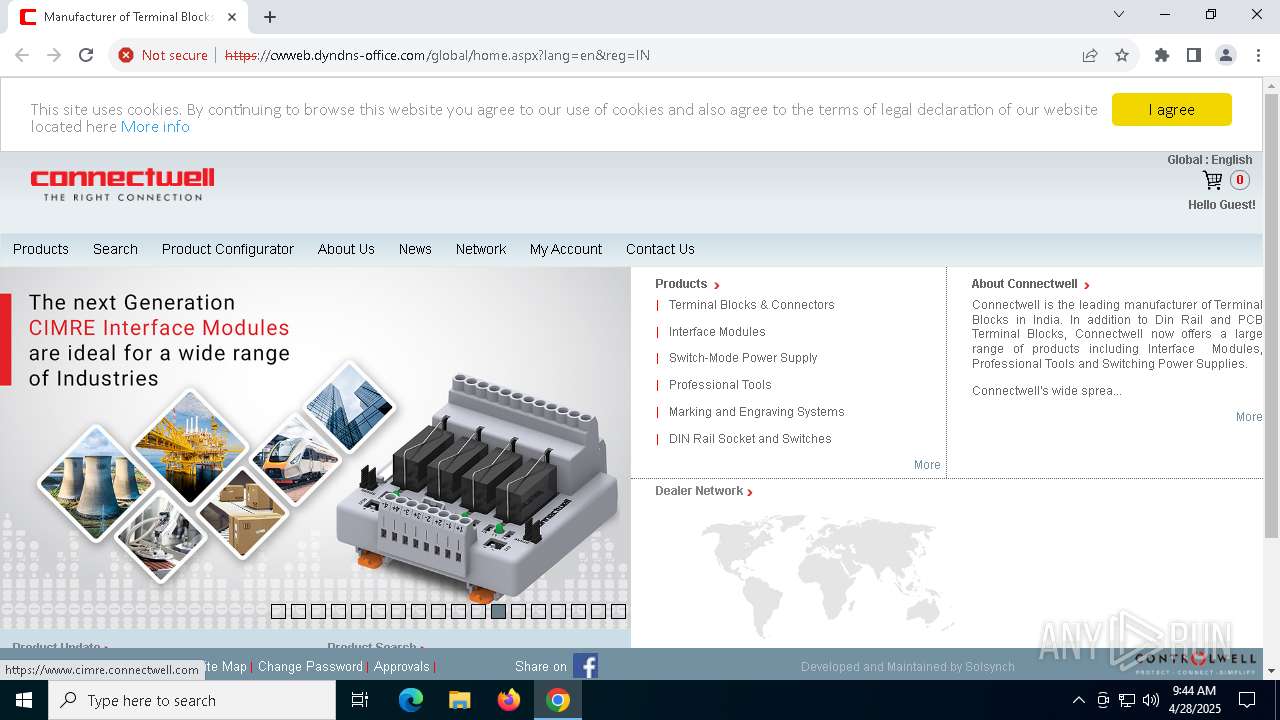Image resolution: width=1280 pixels, height=720 pixels.
Task: Click the Connectwell logo
Action: coord(122,184)
